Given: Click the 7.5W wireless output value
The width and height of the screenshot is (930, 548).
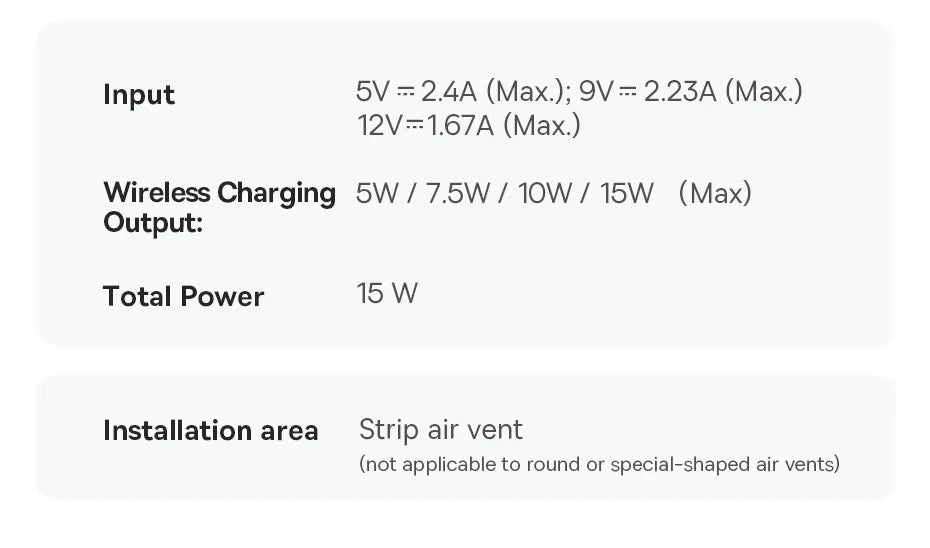Looking at the screenshot, I should tap(458, 193).
